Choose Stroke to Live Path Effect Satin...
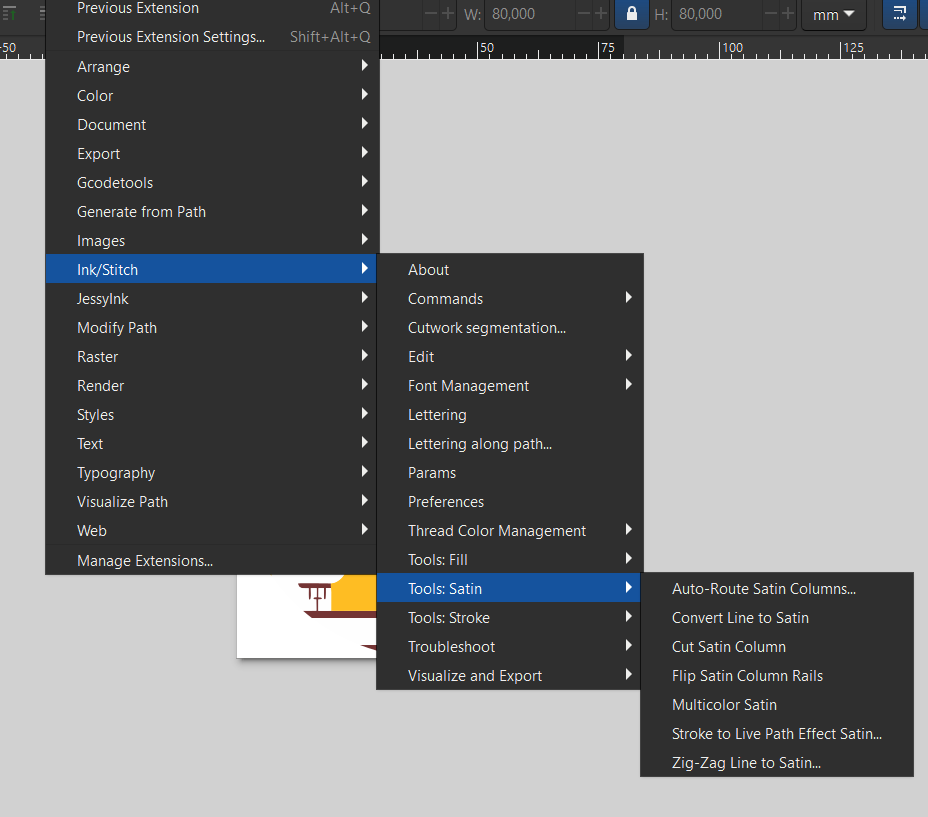 (777, 734)
